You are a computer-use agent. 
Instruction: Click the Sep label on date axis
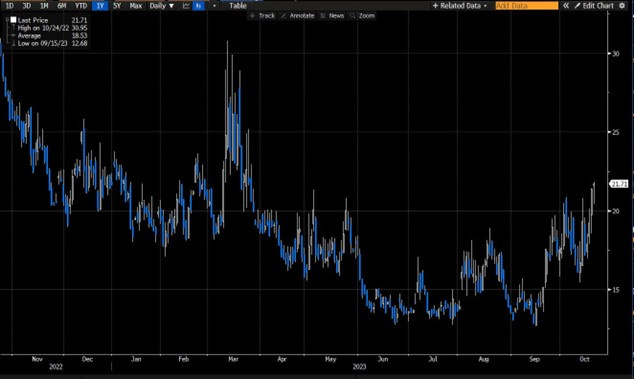[534, 359]
